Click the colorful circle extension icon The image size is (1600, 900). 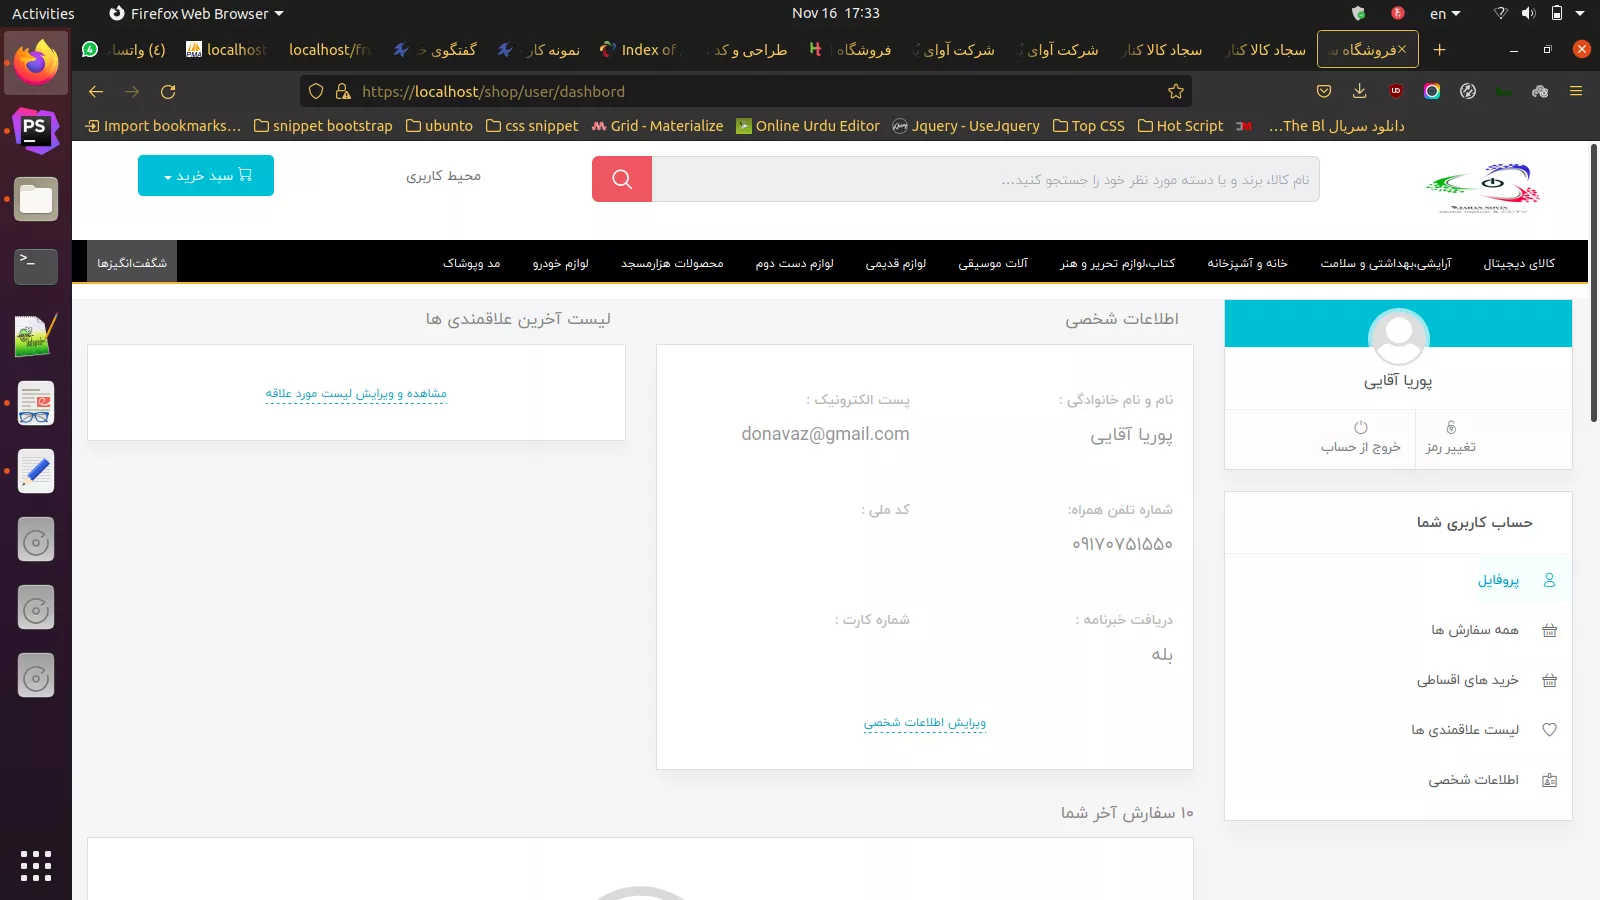tap(1432, 91)
